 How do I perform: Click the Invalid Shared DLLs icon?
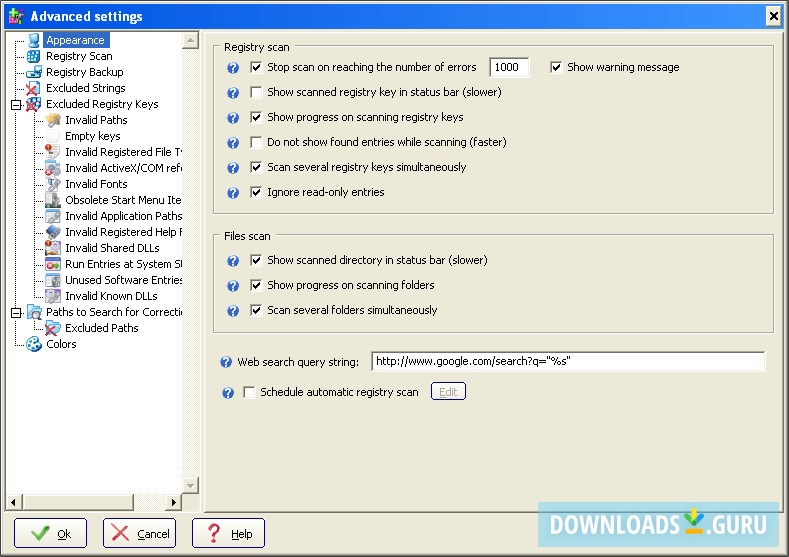(x=53, y=248)
